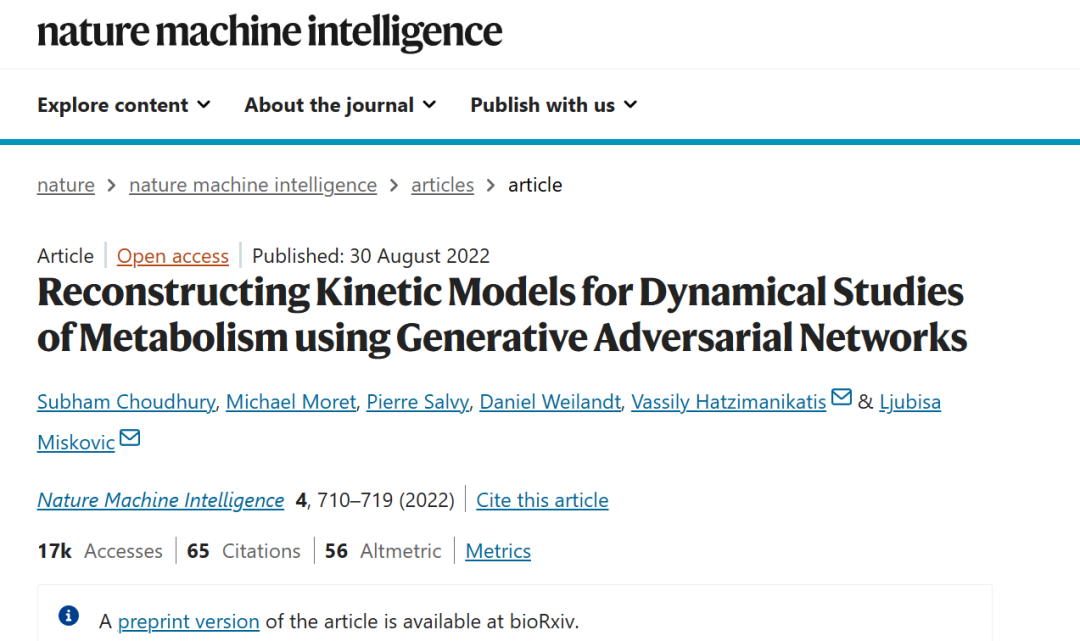Screen dimensions: 1080x641
Task: Open nature machine intelligence breadcrumb link
Action: tap(253, 185)
